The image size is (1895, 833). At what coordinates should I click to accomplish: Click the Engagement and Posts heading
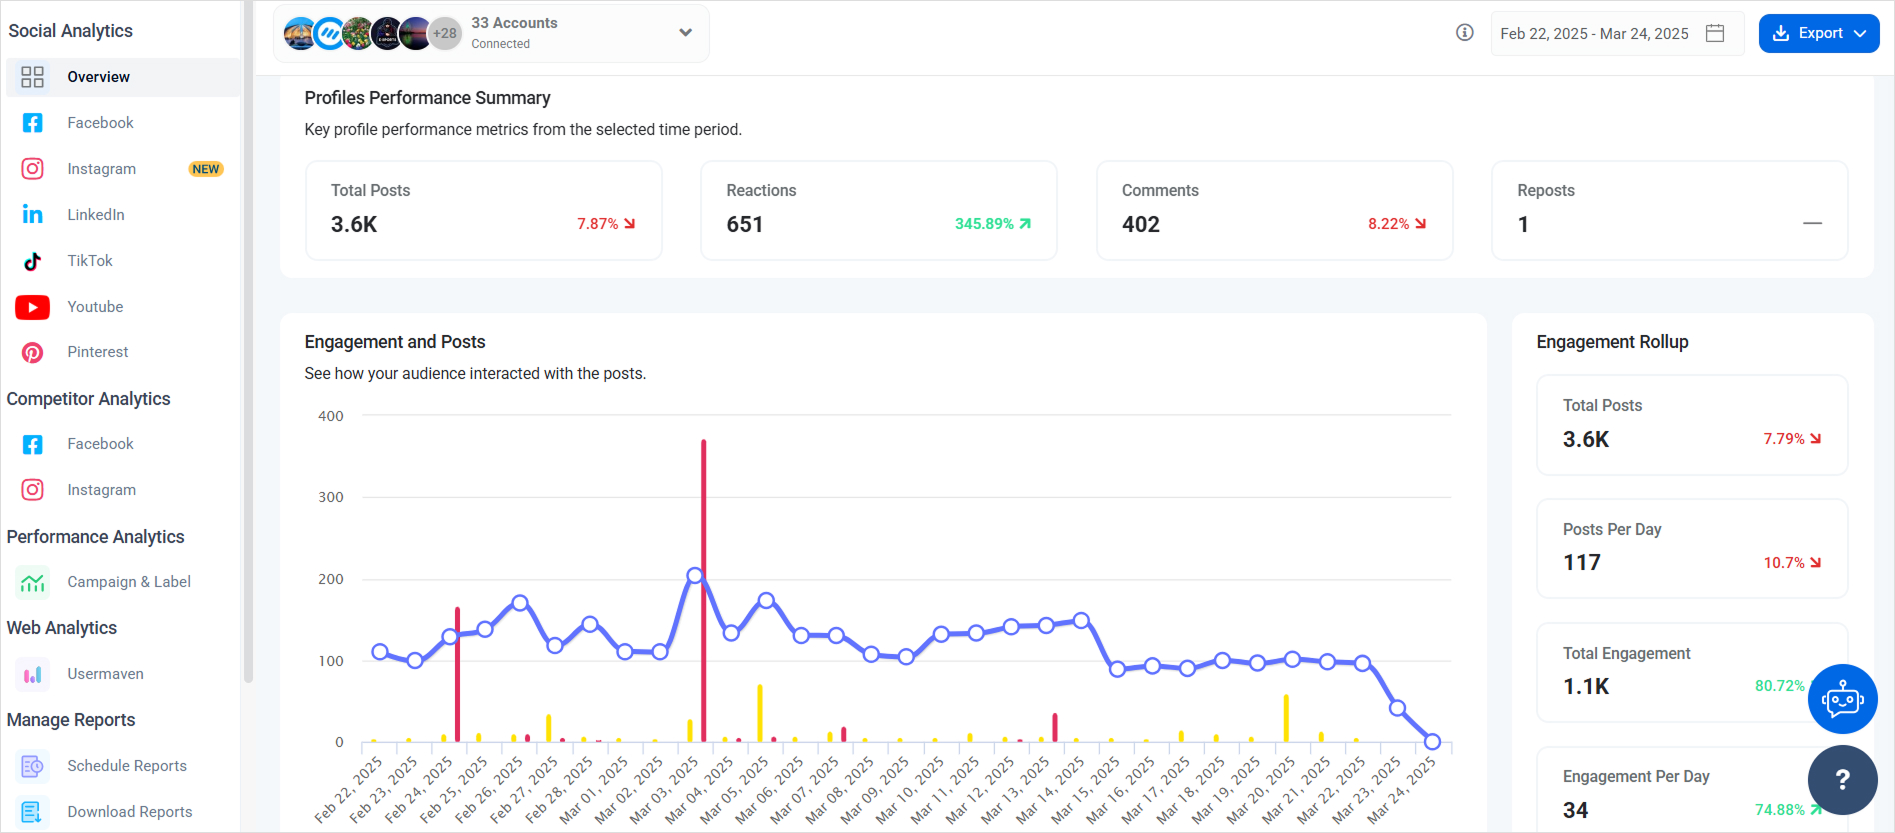click(395, 342)
